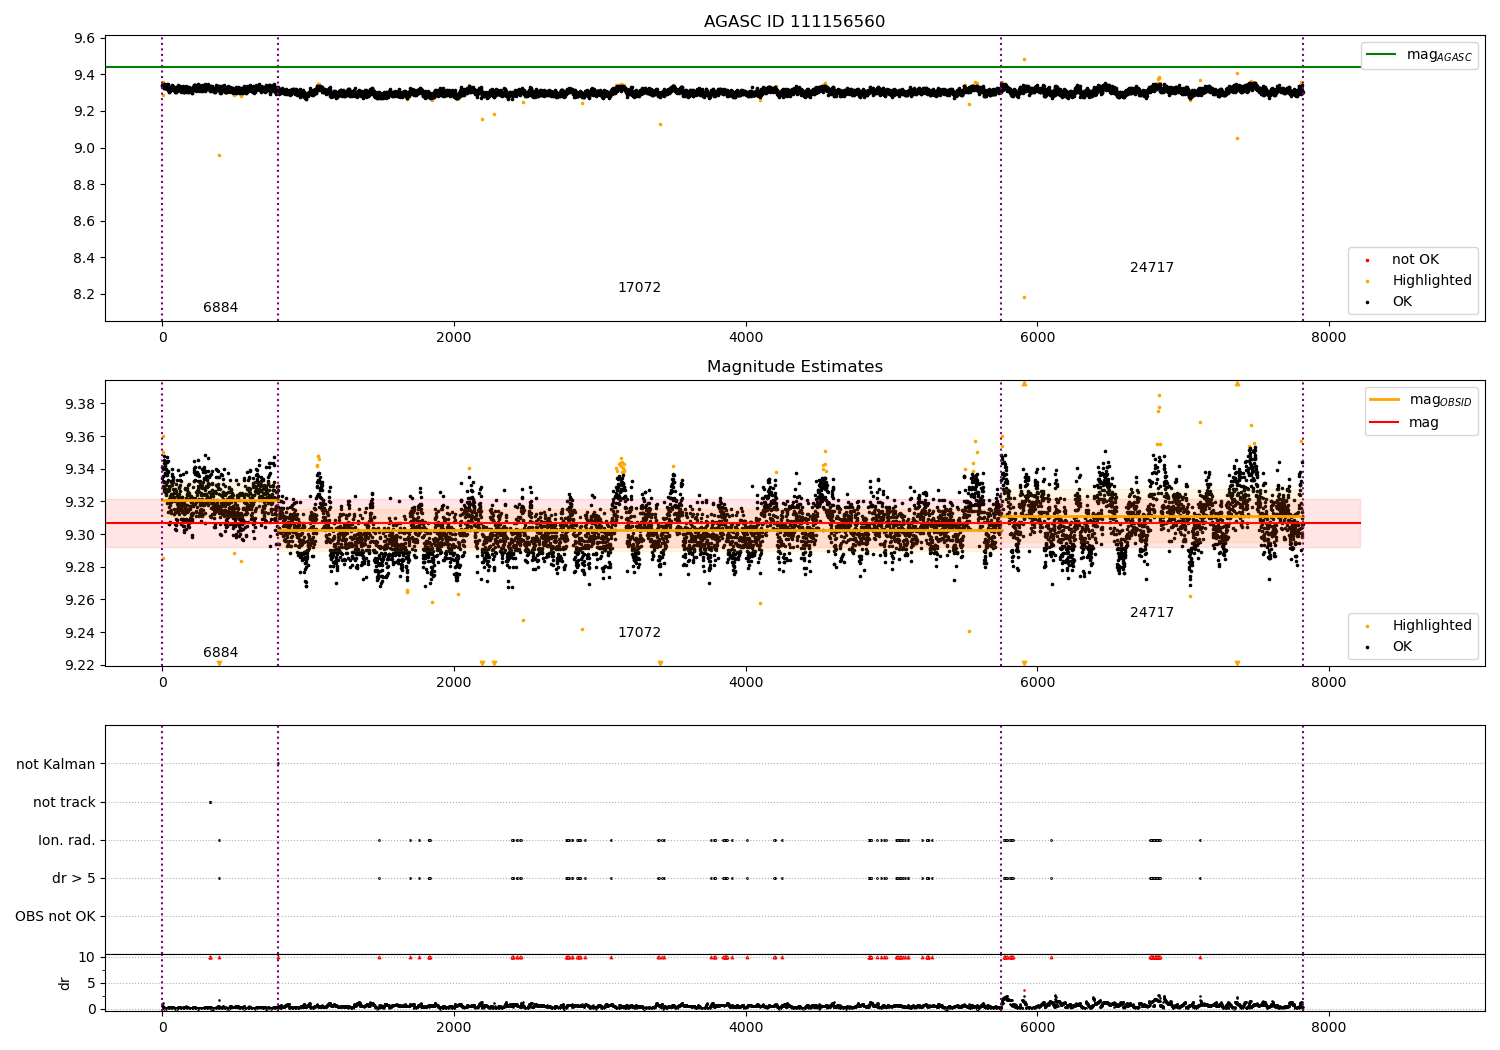Click the 'Magnitude Estimates' subplot title

(x=794, y=367)
